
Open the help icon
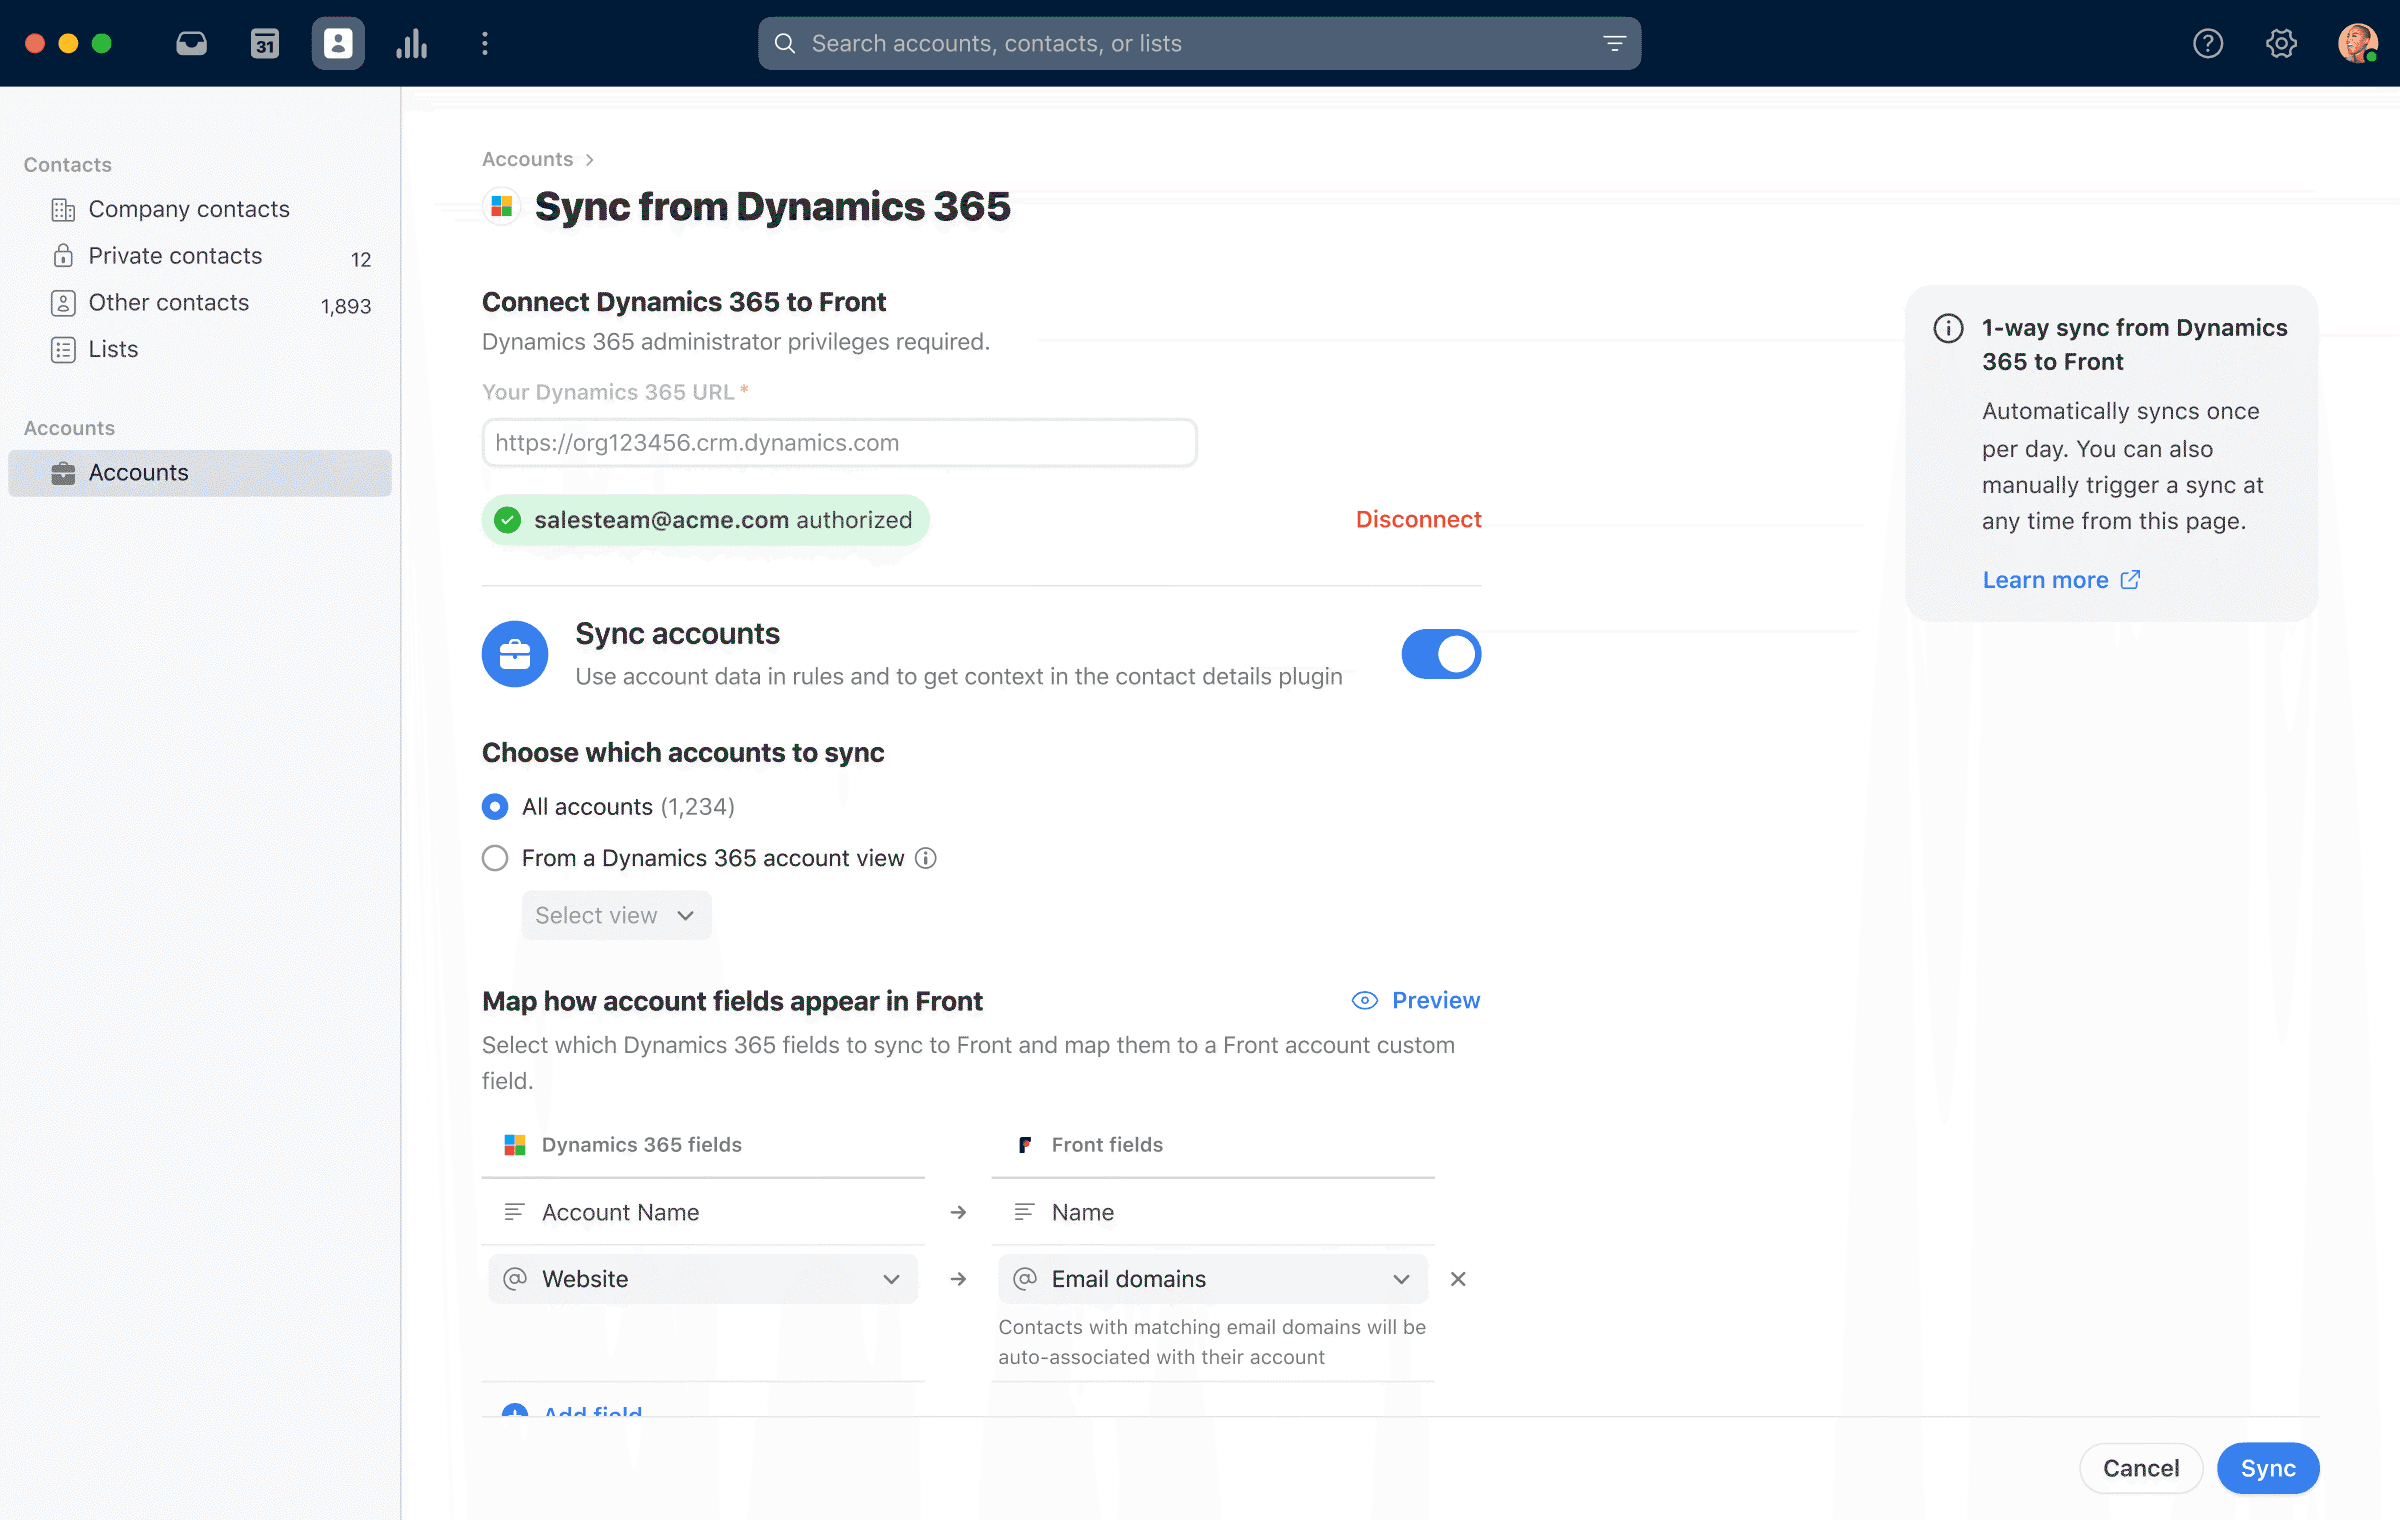point(2208,43)
